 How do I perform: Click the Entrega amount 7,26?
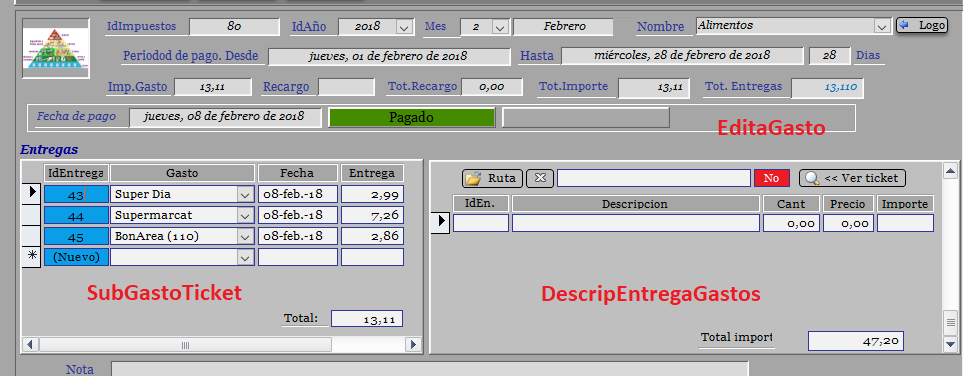(x=372, y=216)
